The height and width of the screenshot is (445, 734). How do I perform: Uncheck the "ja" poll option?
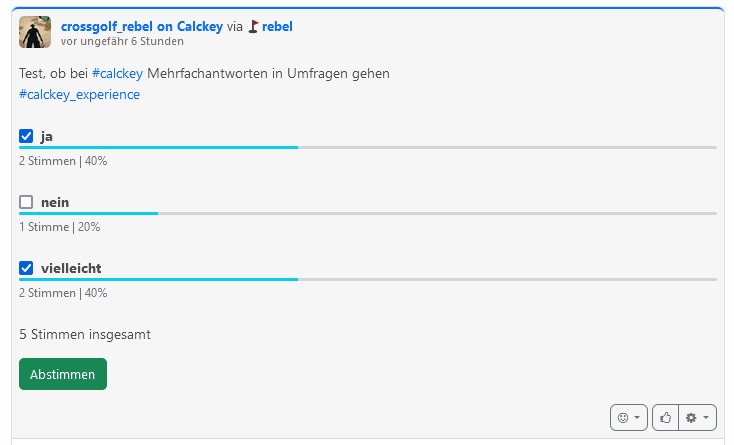[27, 136]
